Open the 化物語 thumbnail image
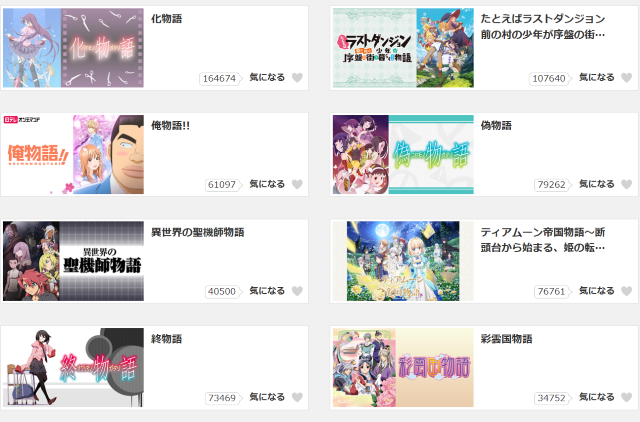This screenshot has width=640, height=422. tap(73, 48)
